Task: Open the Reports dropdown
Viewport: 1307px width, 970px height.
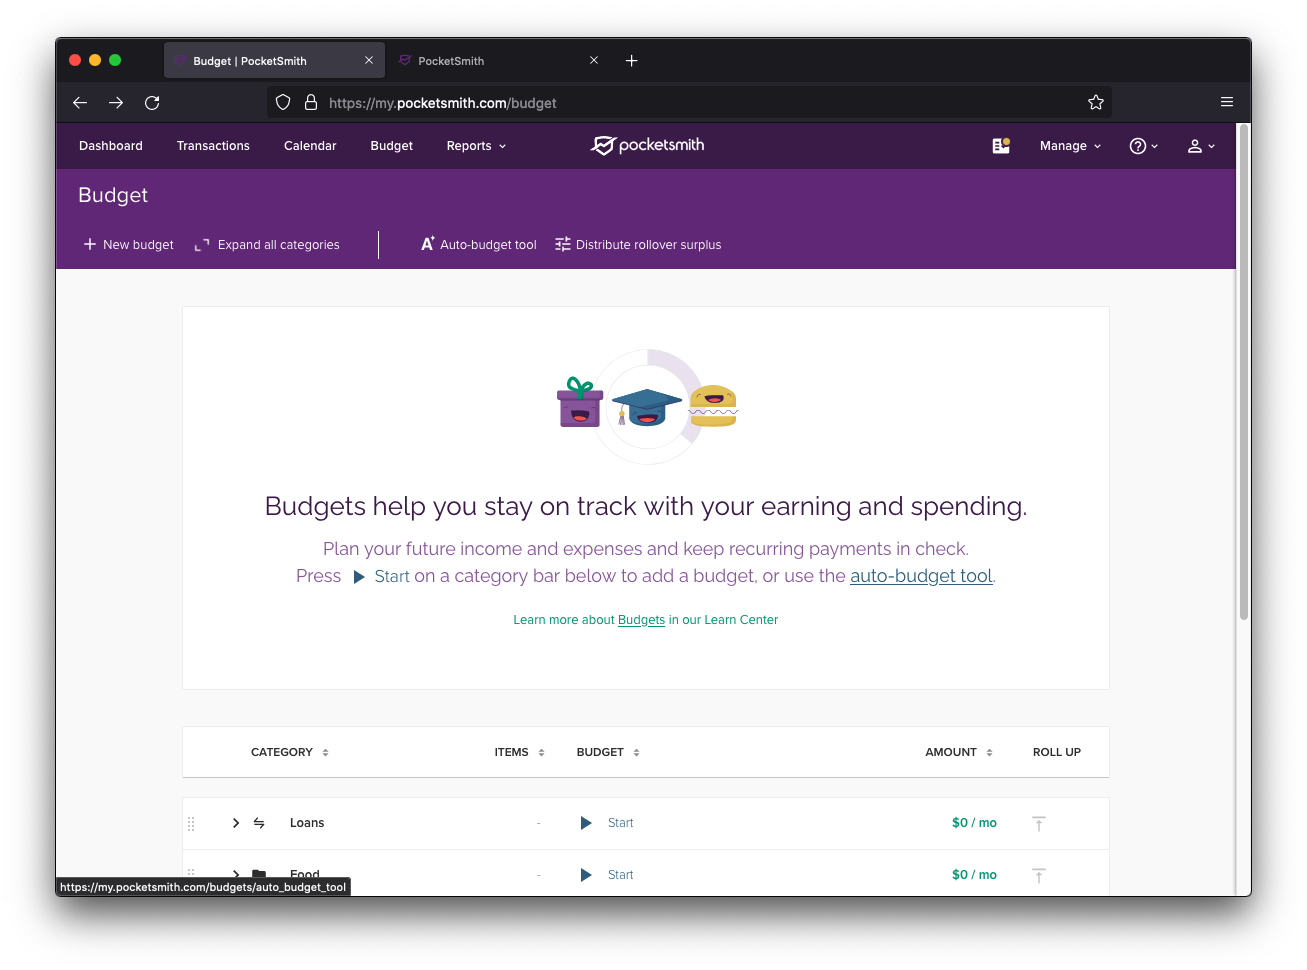Action: pos(475,146)
